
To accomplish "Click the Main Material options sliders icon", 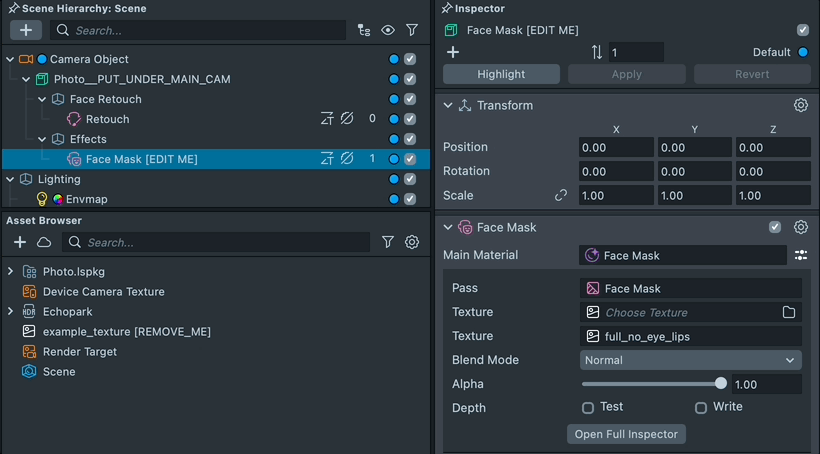I will point(800,255).
